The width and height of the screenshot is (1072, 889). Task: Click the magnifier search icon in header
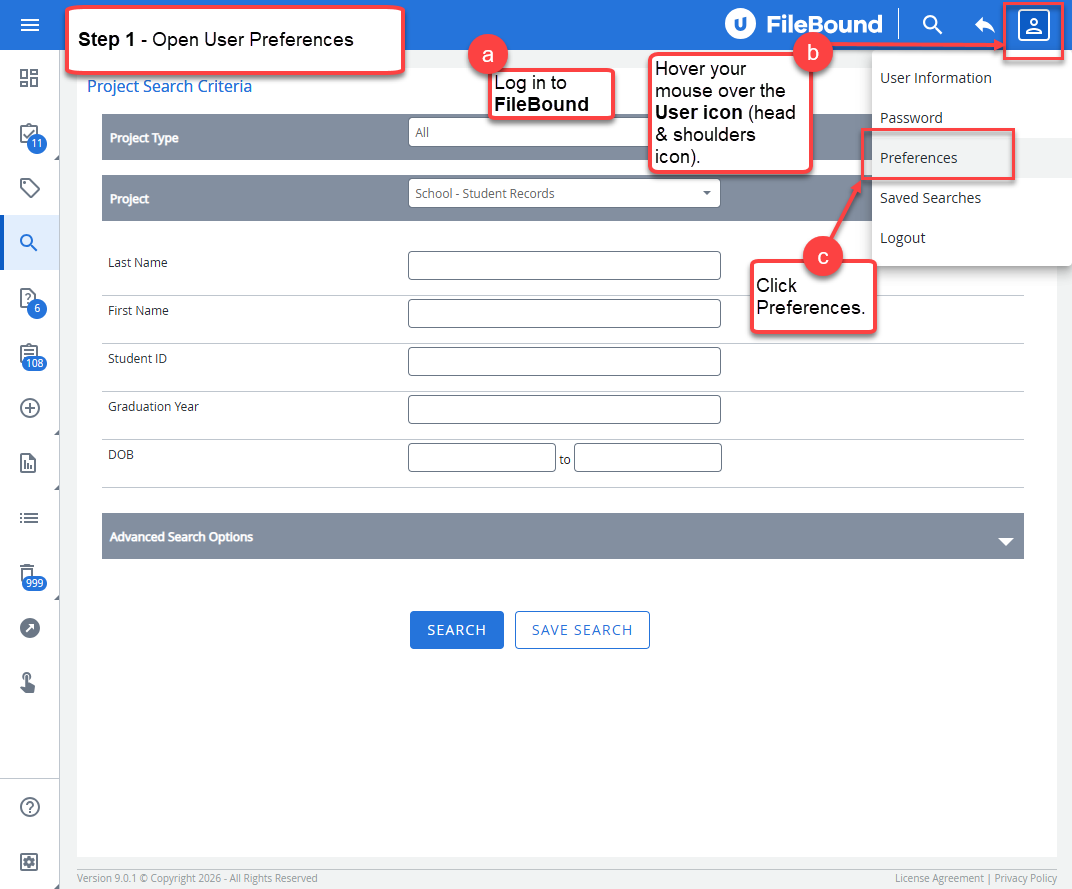(x=932, y=25)
